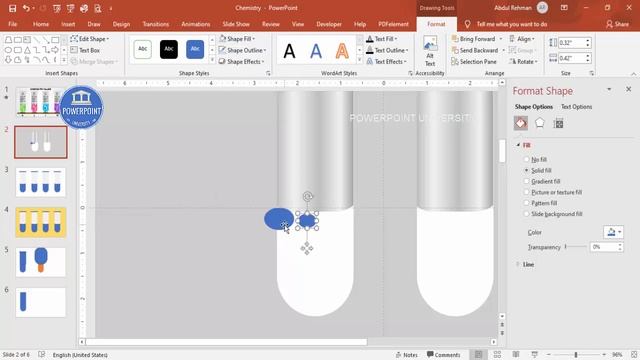Switch to the Transitions tab

pyautogui.click(x=156, y=24)
